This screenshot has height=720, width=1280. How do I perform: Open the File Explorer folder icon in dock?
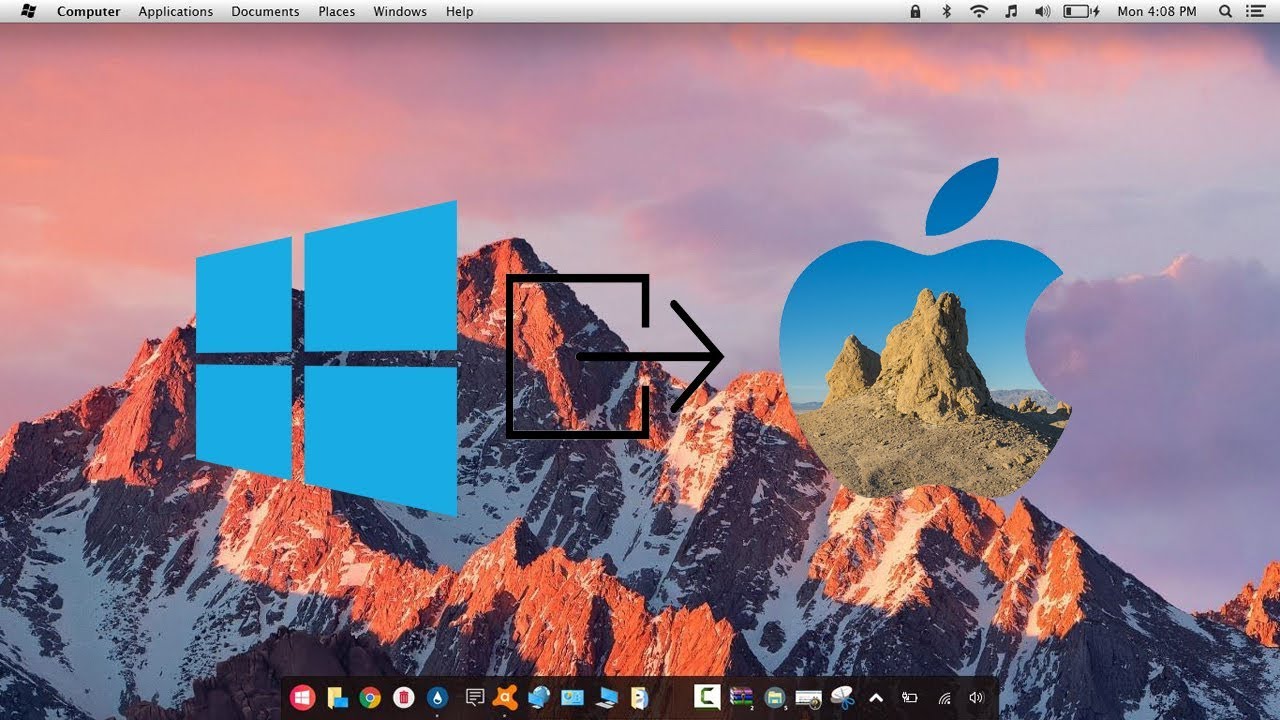337,697
